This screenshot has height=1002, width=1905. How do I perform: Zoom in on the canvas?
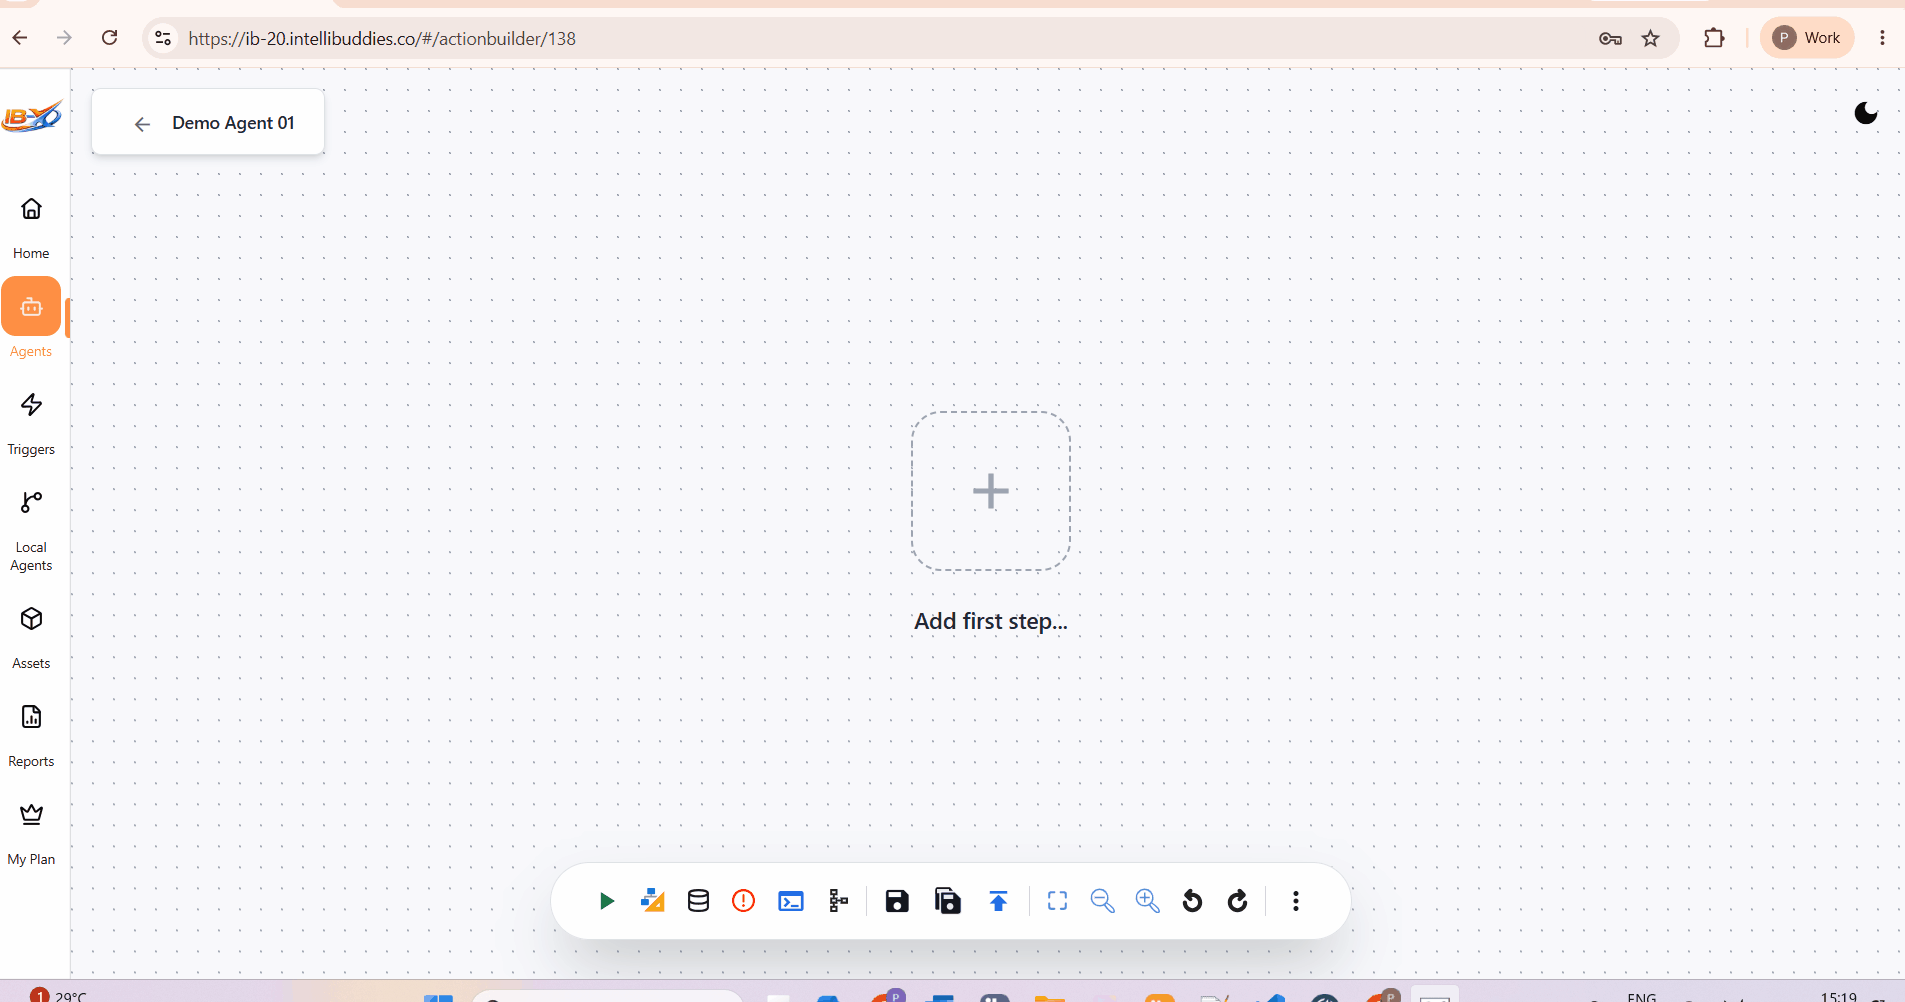(x=1147, y=901)
